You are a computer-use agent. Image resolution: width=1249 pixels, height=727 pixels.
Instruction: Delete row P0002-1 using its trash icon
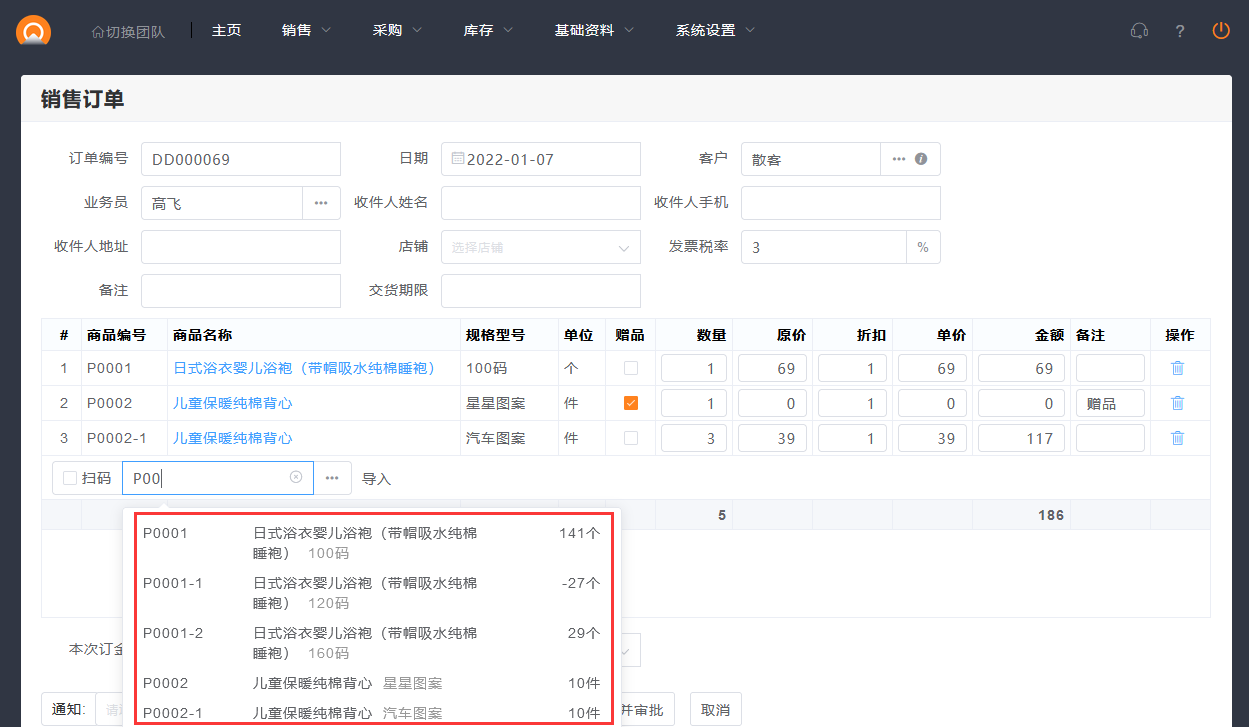click(x=1178, y=438)
